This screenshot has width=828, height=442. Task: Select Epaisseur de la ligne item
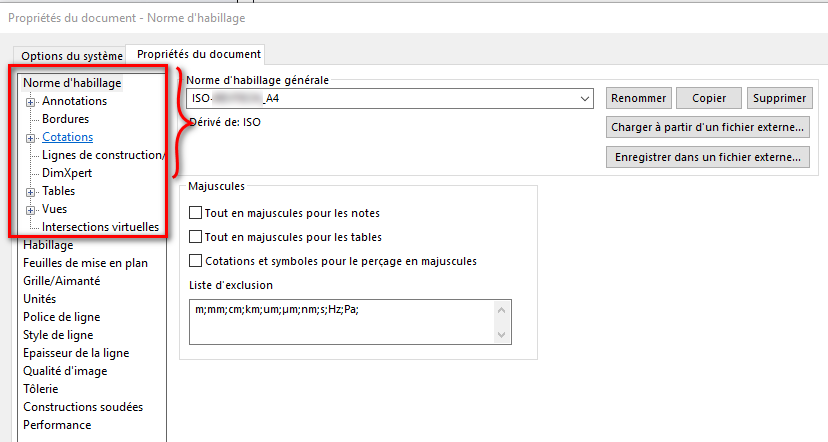[76, 353]
